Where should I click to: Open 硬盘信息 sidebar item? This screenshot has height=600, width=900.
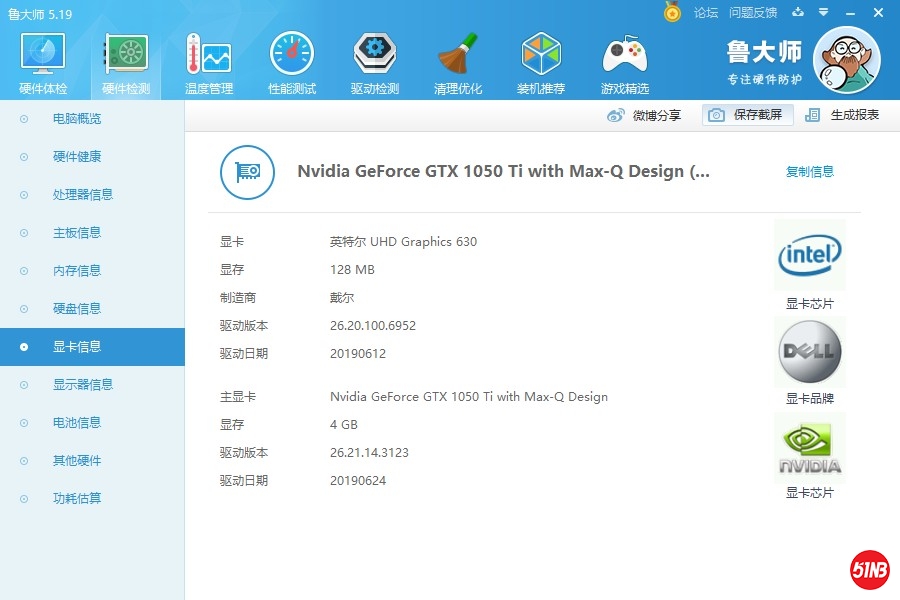click(x=77, y=309)
